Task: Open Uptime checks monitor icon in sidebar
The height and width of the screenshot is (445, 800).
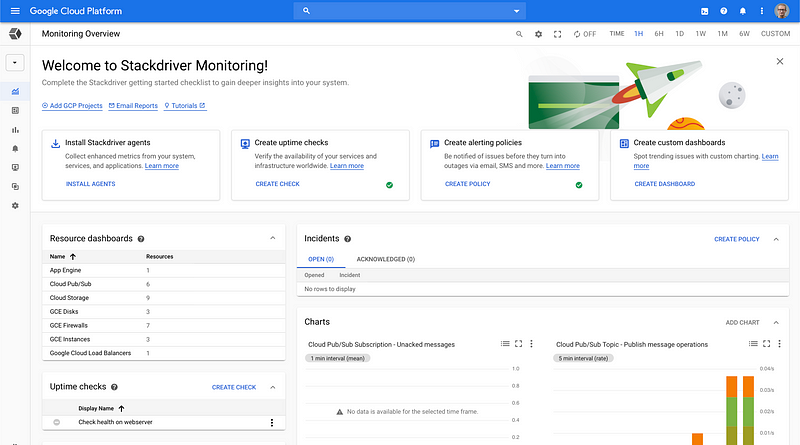Action: point(15,167)
